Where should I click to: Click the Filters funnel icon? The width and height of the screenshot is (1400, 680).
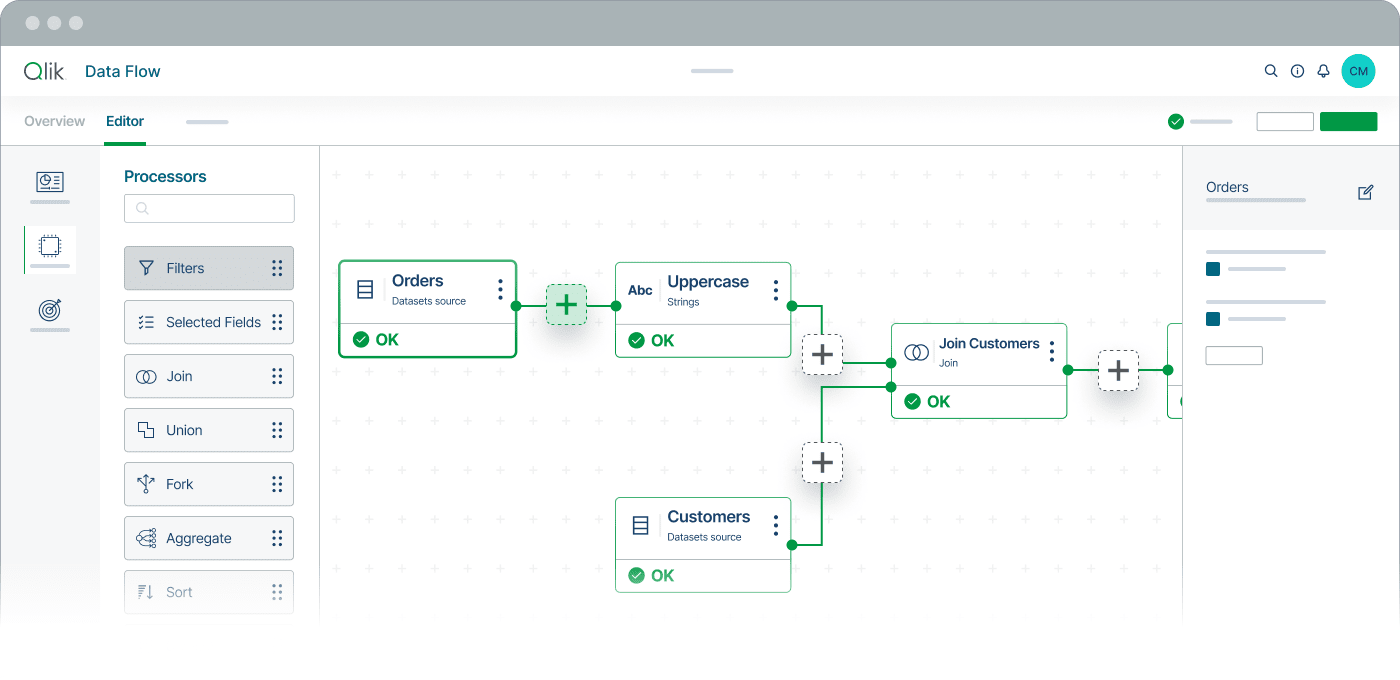click(146, 268)
